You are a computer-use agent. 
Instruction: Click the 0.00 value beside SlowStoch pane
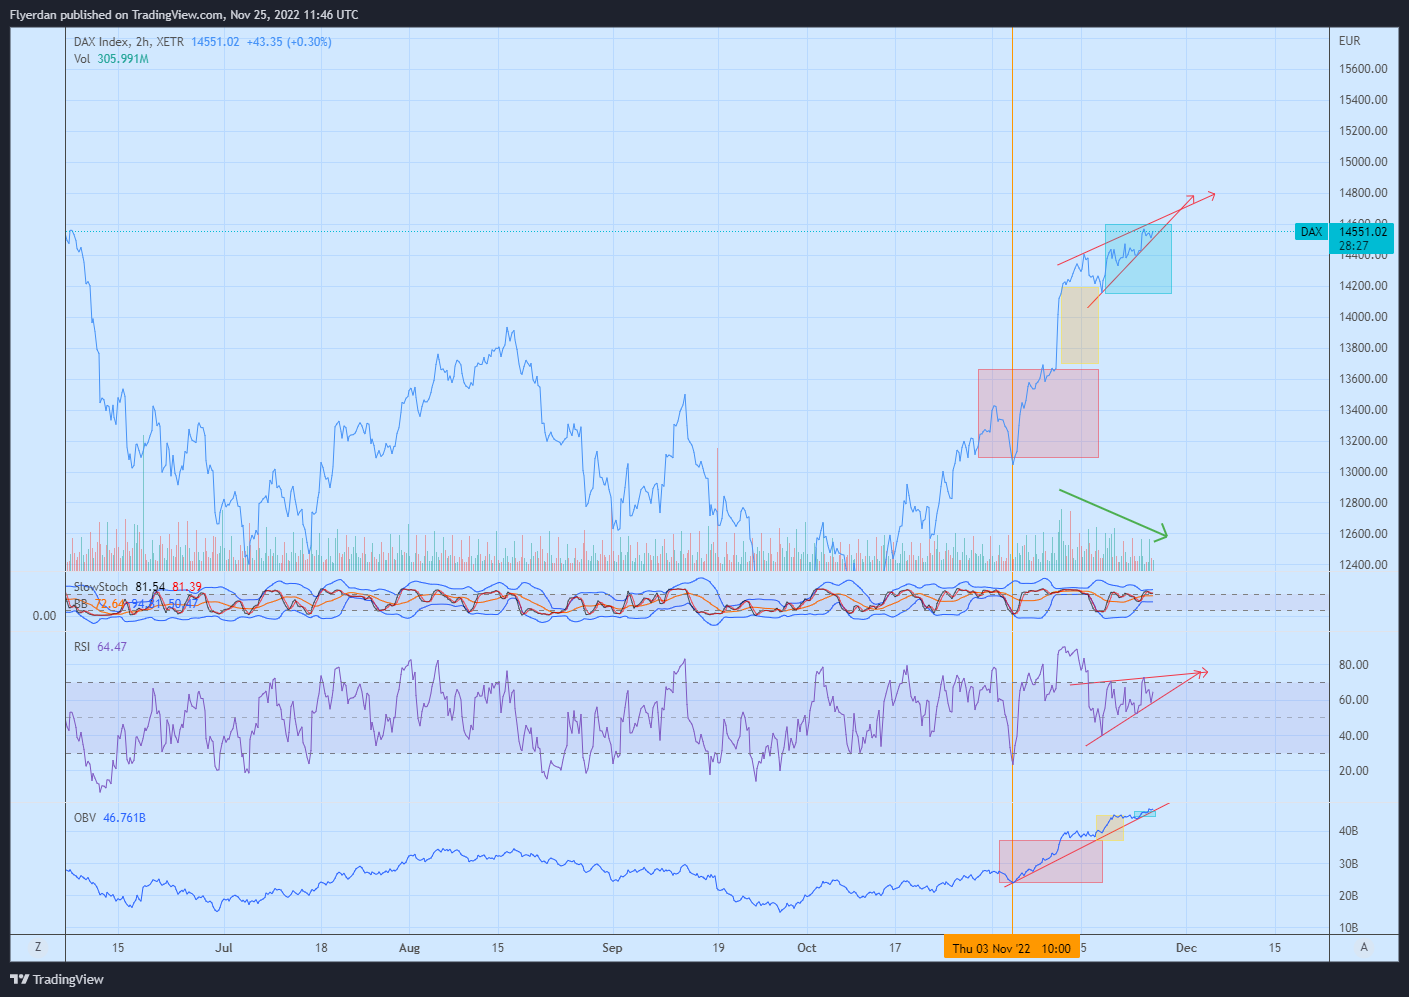(44, 616)
